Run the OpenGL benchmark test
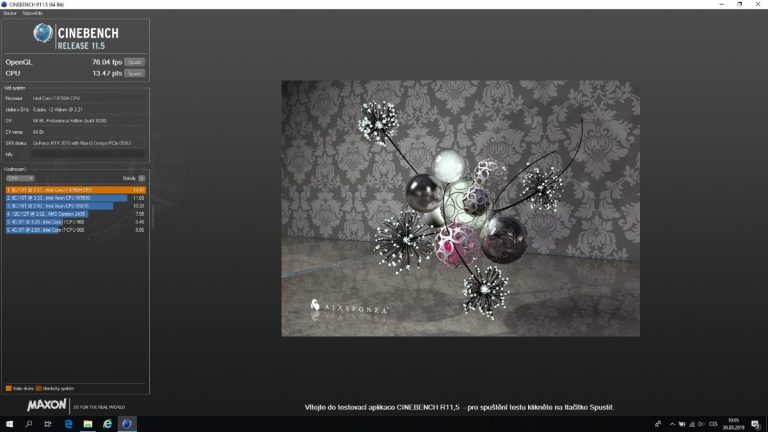768x432 pixels. pos(135,62)
